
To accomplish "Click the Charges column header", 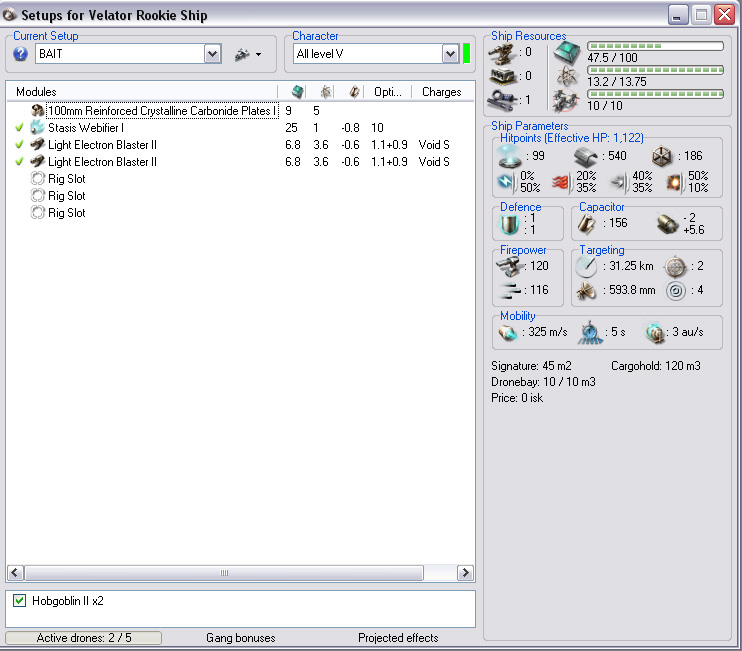I will coord(442,92).
